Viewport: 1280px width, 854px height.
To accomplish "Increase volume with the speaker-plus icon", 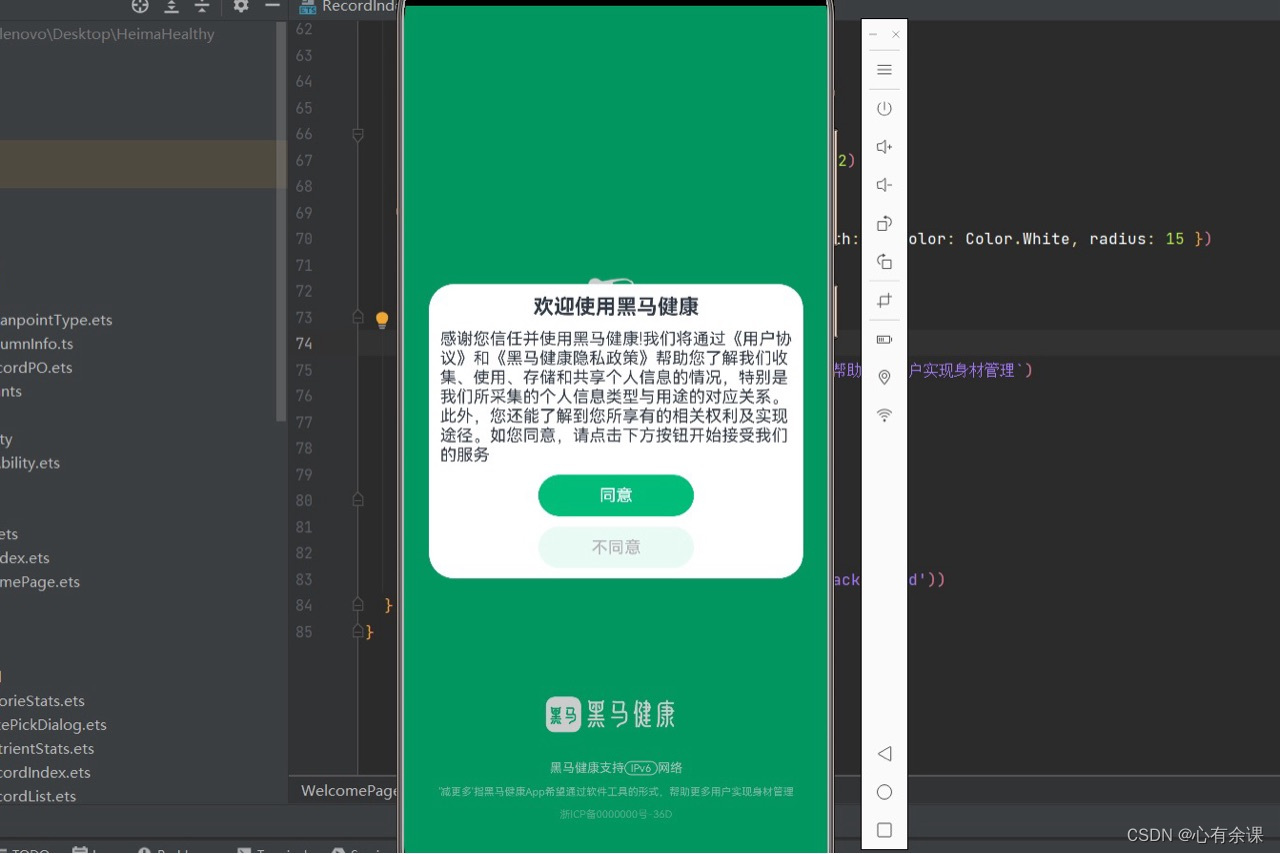I will [x=884, y=147].
